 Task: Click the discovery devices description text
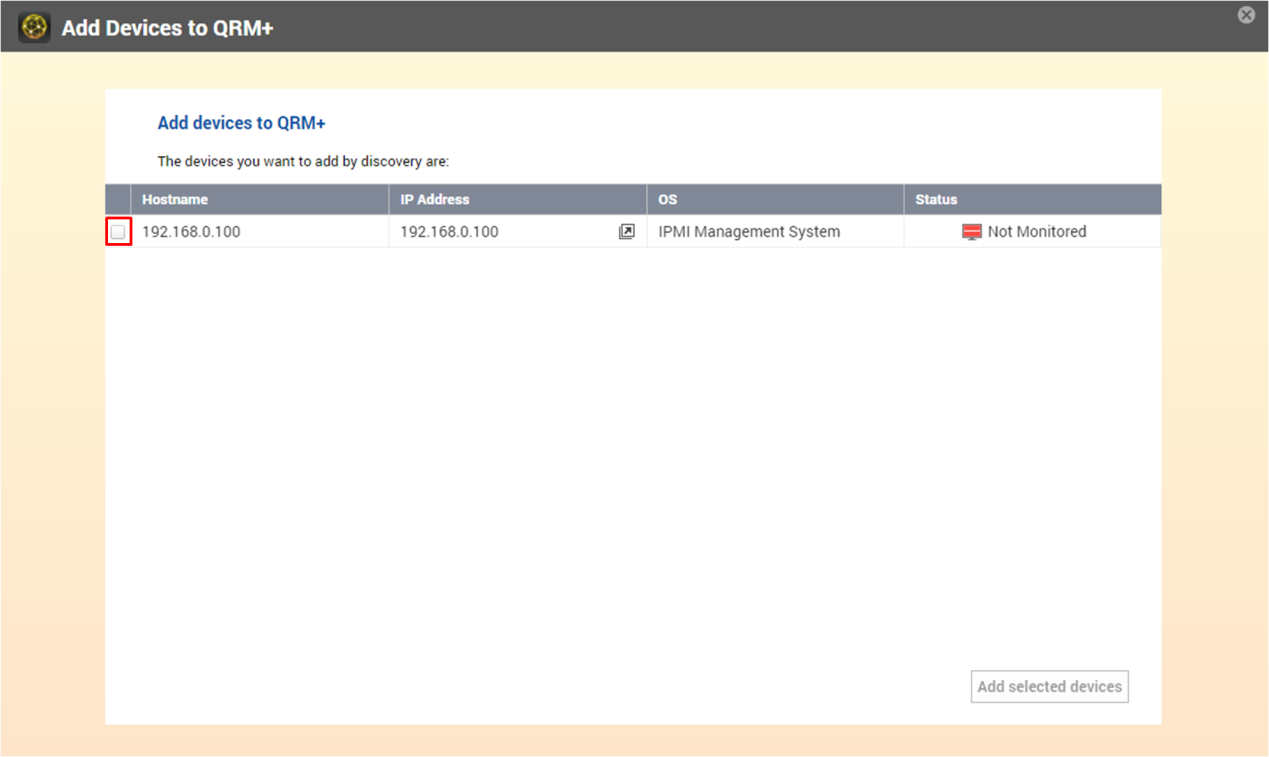coord(304,161)
